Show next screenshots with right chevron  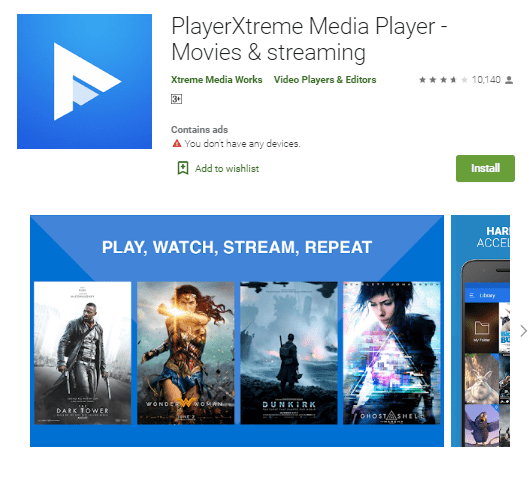(x=524, y=331)
